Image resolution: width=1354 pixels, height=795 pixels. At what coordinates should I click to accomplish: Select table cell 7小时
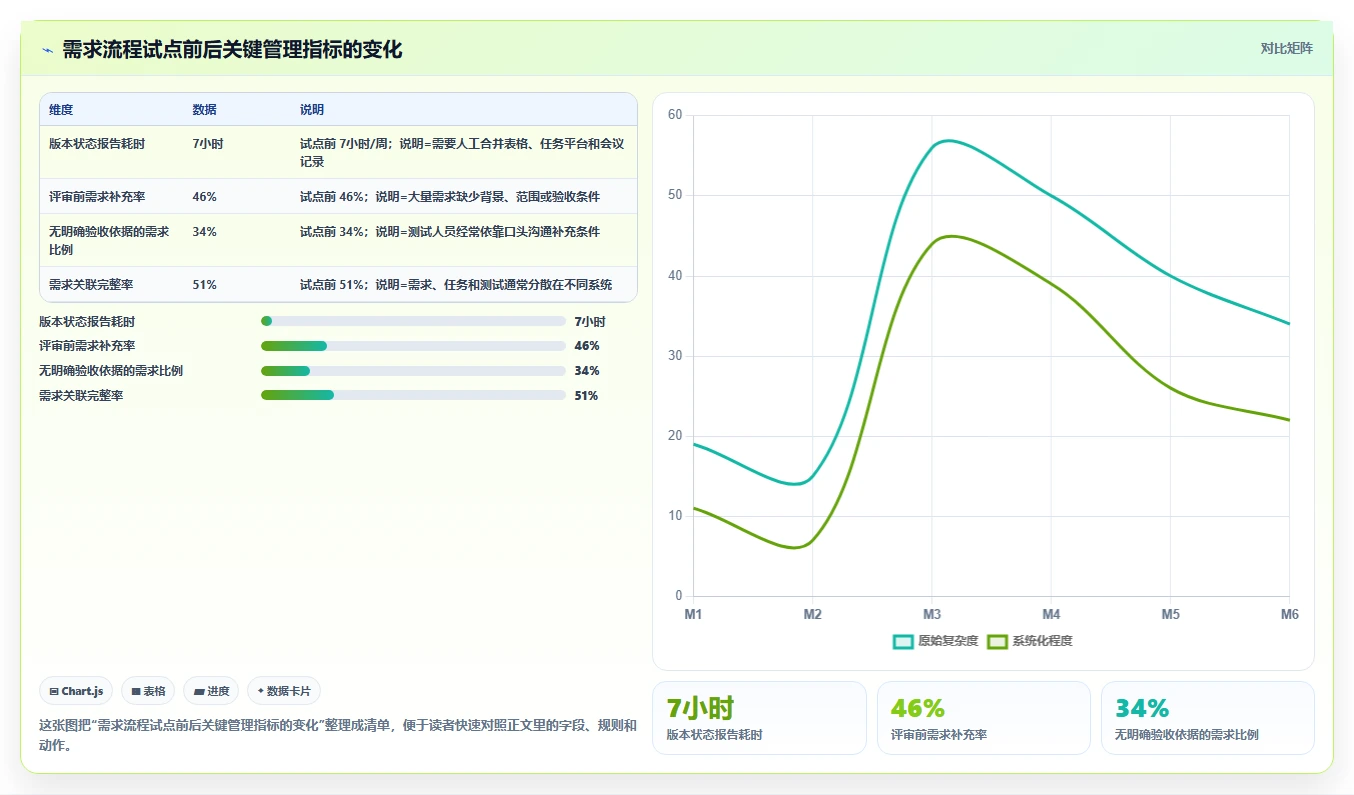point(208,144)
